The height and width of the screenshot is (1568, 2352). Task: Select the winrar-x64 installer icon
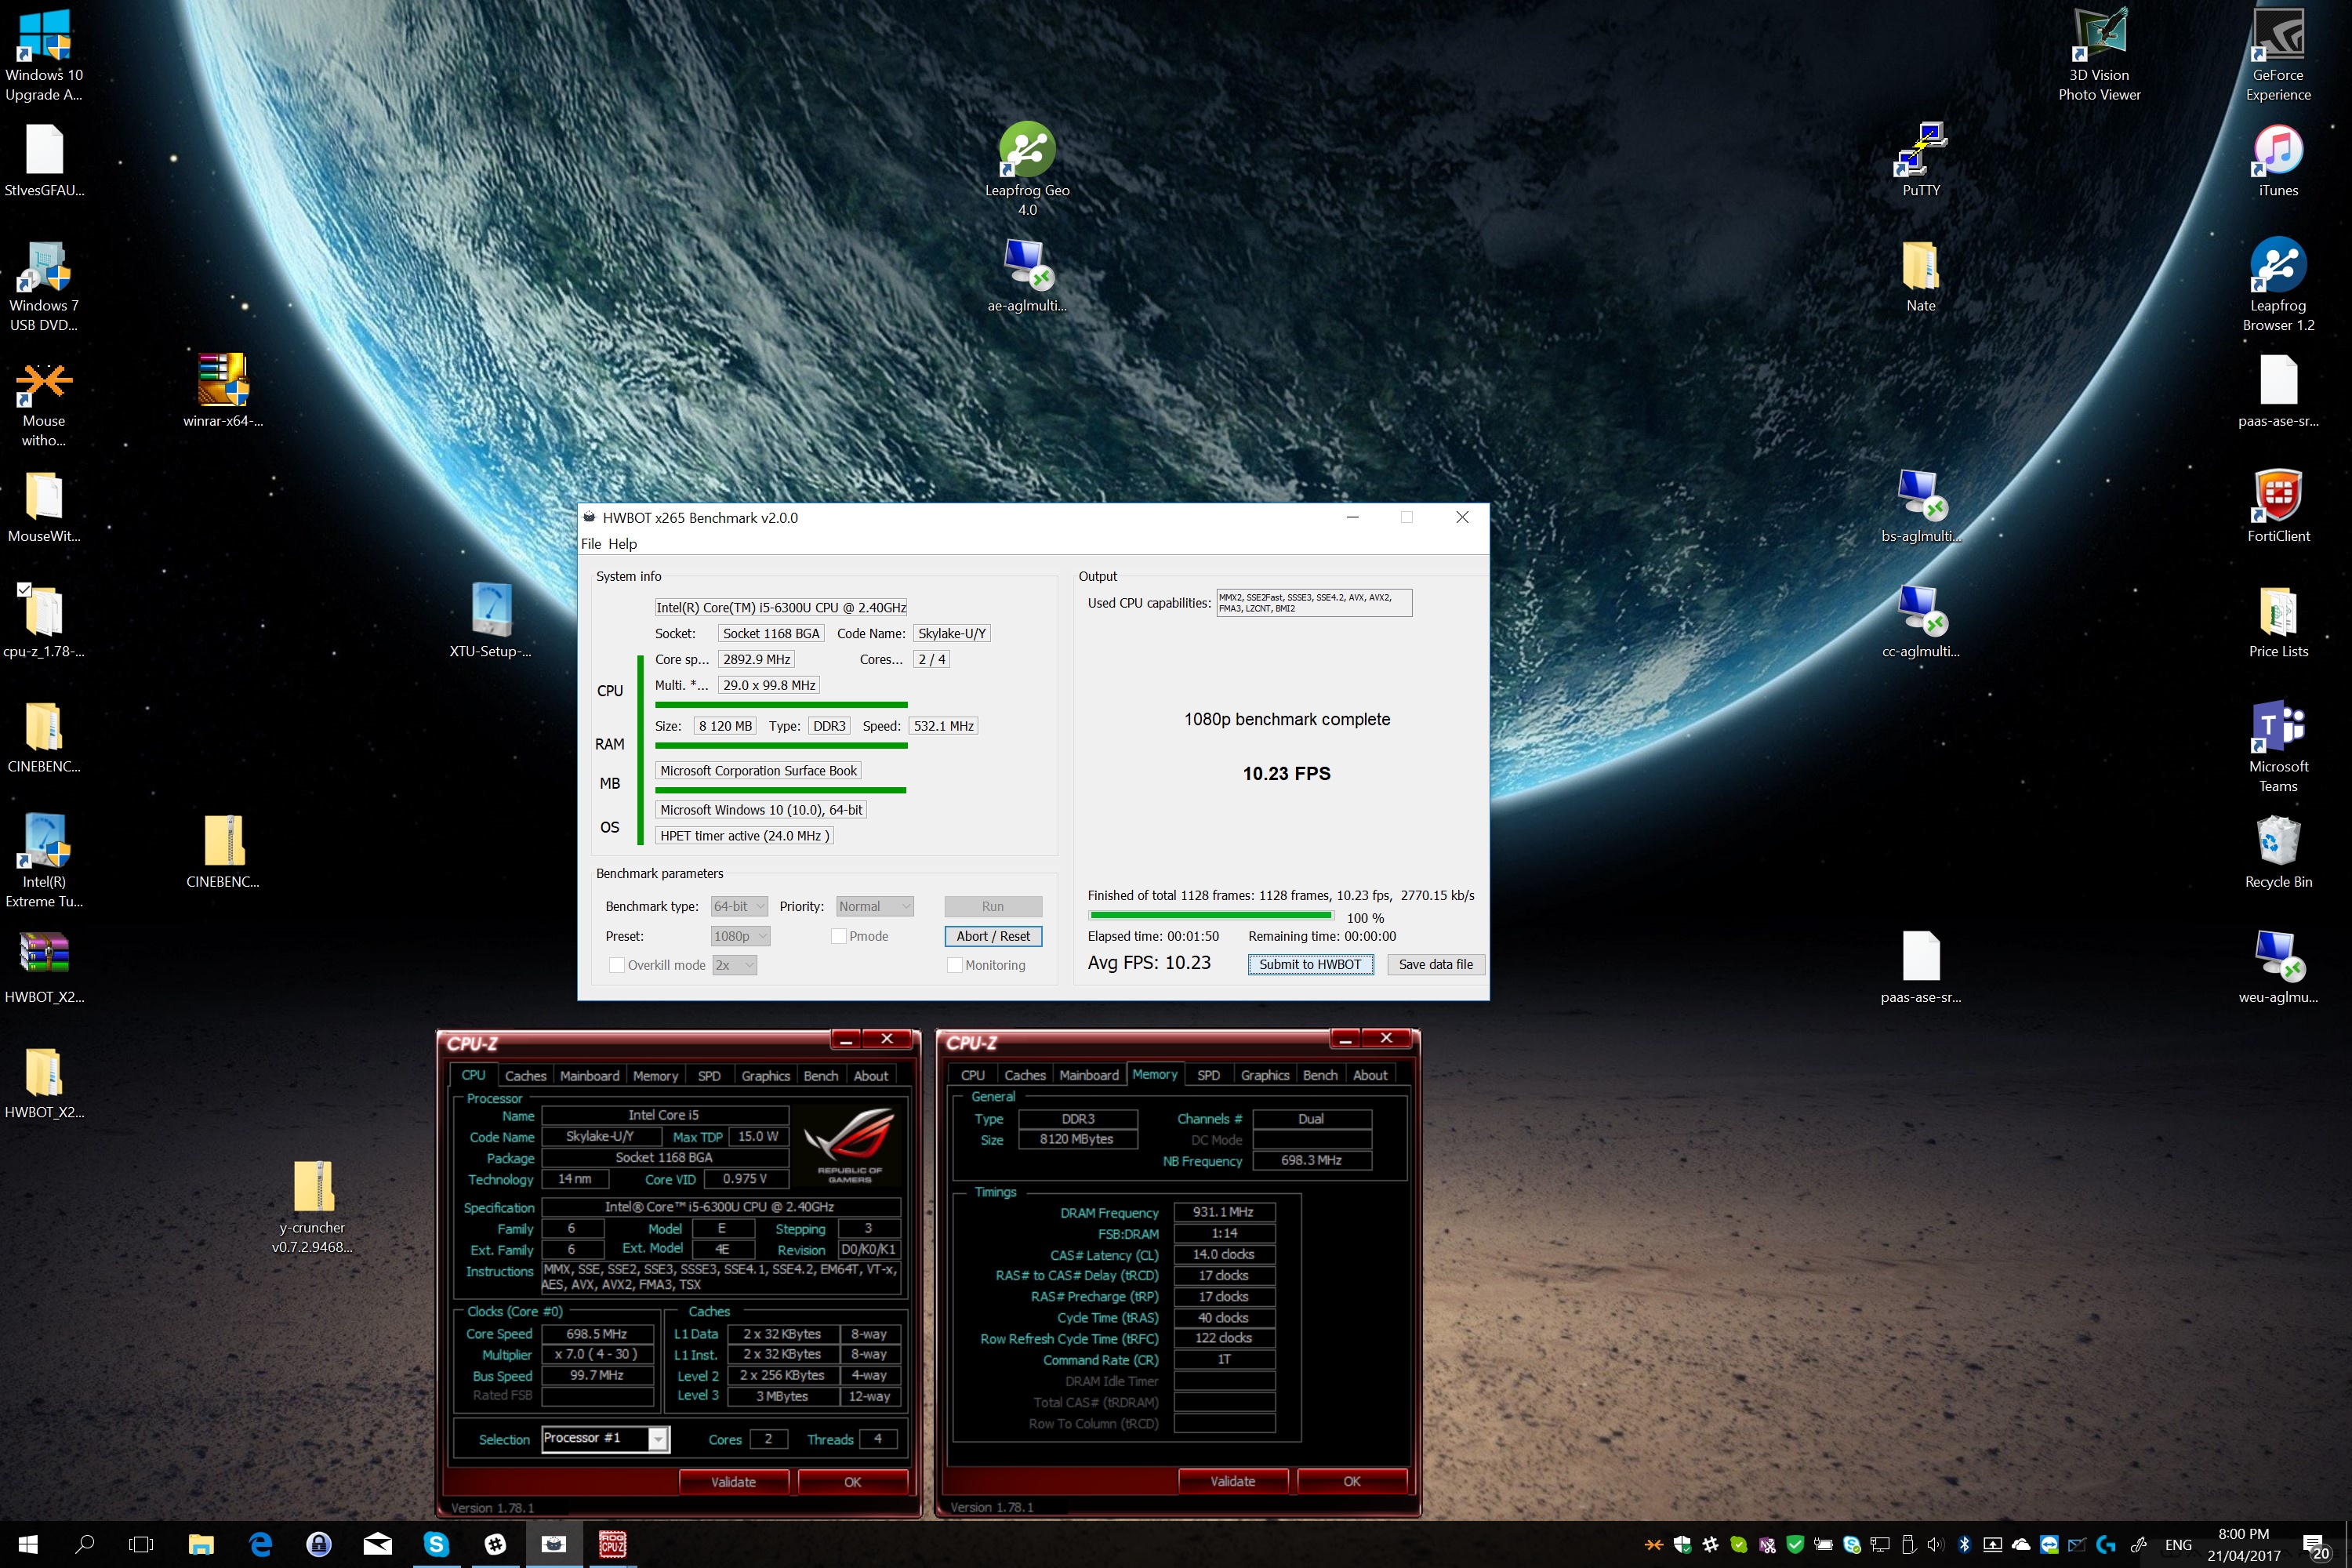223,390
